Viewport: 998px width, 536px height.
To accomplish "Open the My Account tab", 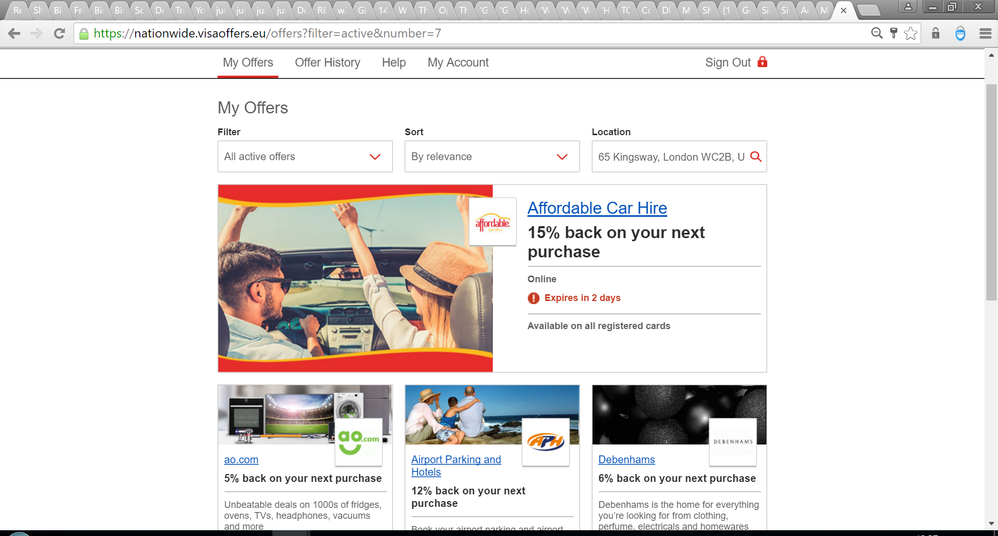I will point(458,62).
